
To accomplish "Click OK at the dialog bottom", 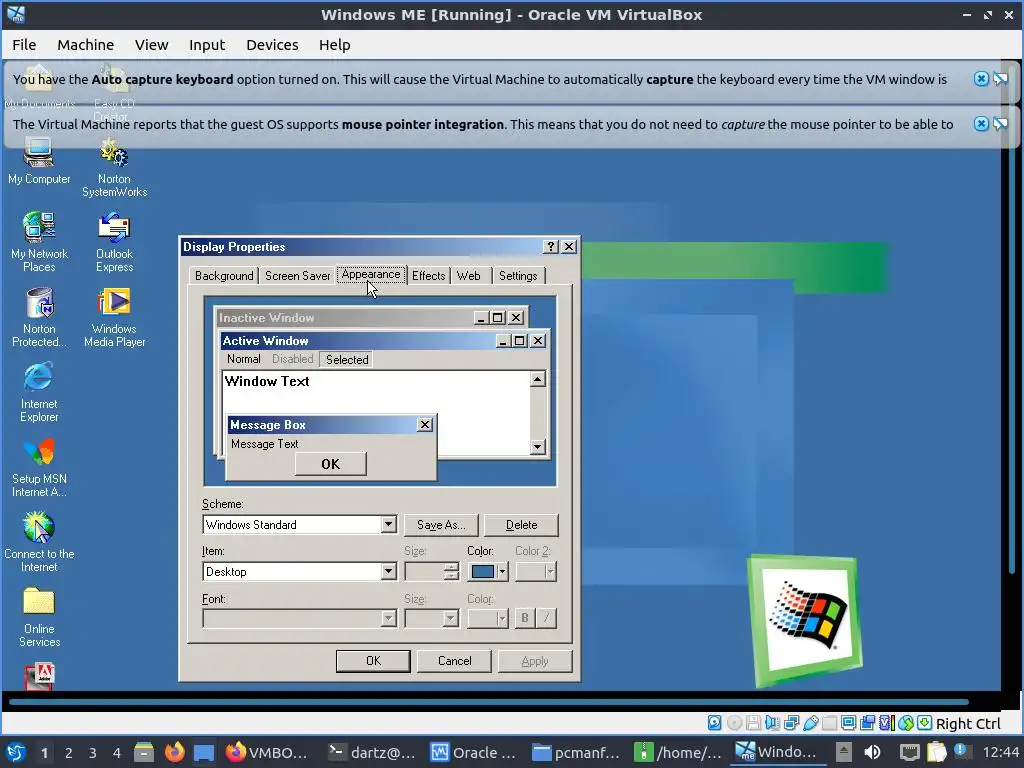I will pos(373,661).
